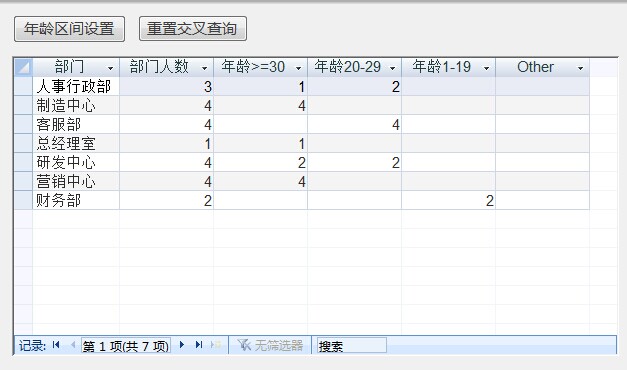Click 年龄>=30 value 4 for 制造中心

[260, 106]
